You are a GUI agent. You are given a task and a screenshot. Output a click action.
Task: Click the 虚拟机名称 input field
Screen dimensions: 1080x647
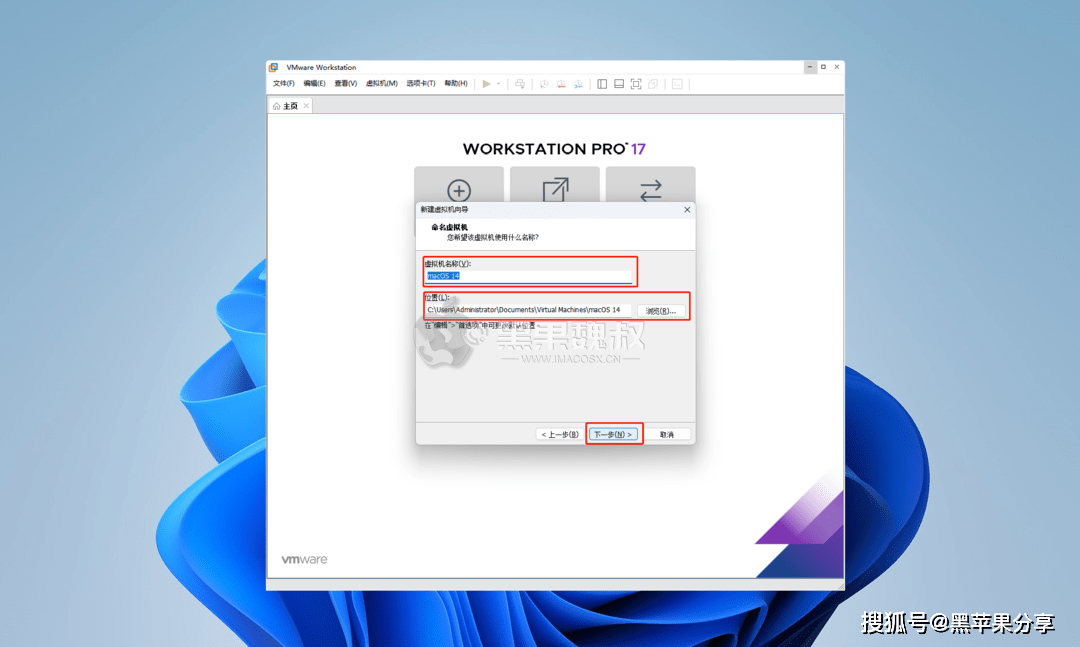528,276
